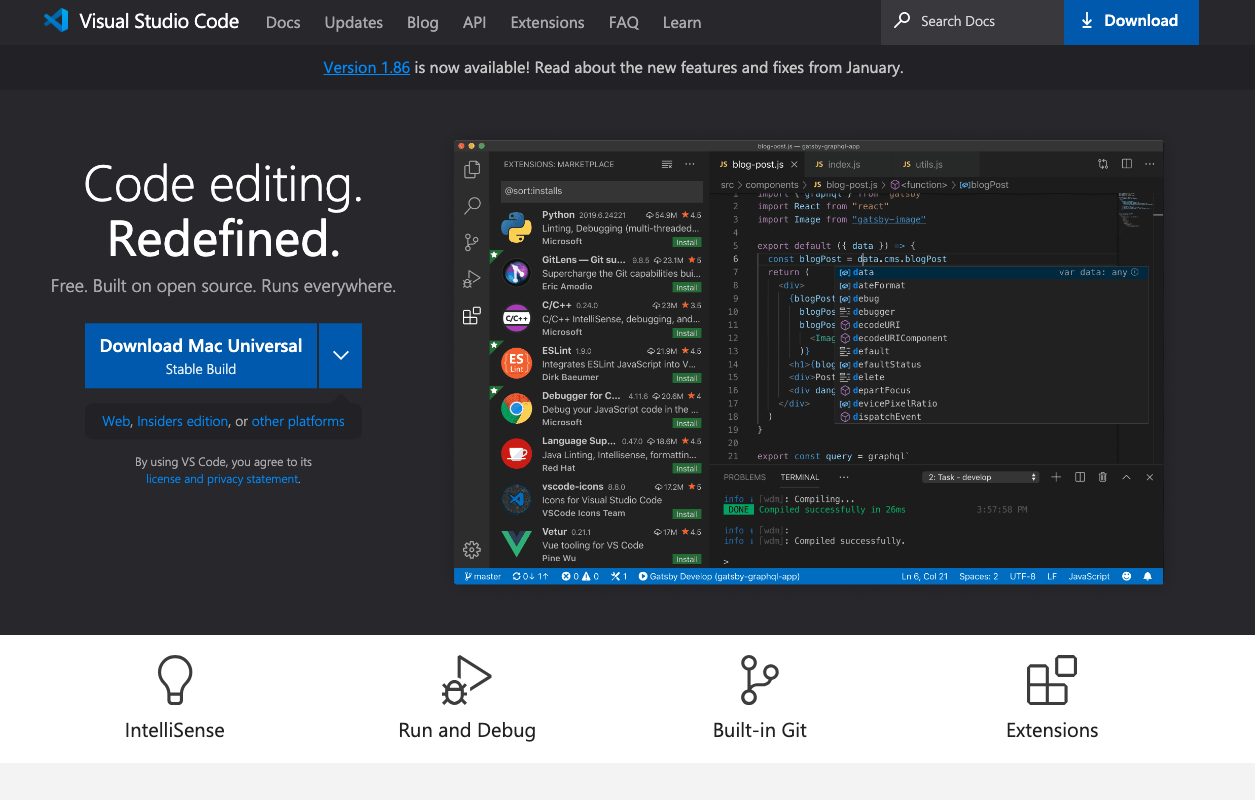This screenshot has width=1255, height=800.
Task: Click the Run and Debug bug icon
Action: pos(466,681)
